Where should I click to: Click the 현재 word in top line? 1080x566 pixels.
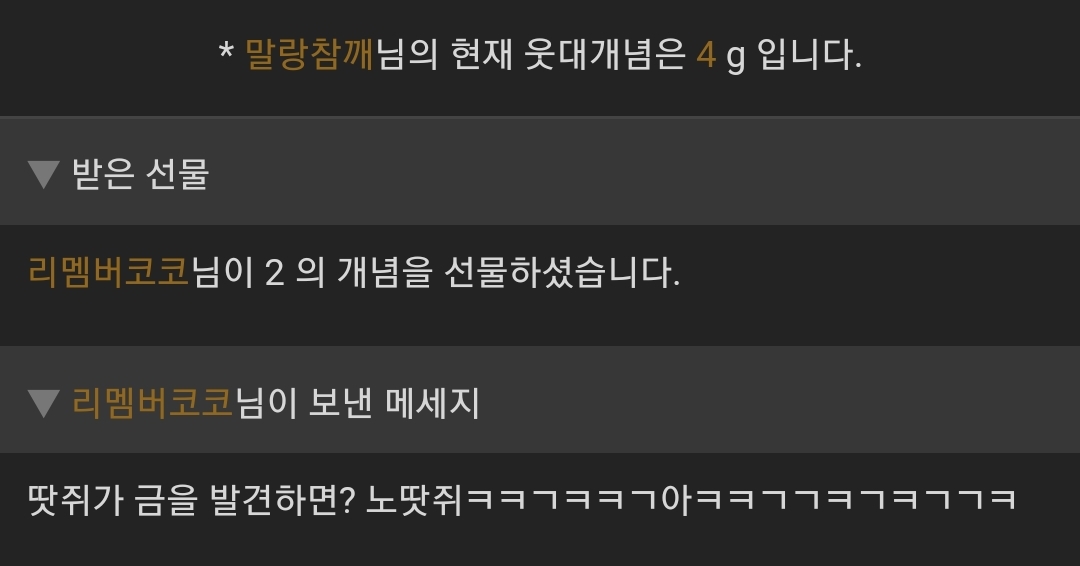click(481, 54)
